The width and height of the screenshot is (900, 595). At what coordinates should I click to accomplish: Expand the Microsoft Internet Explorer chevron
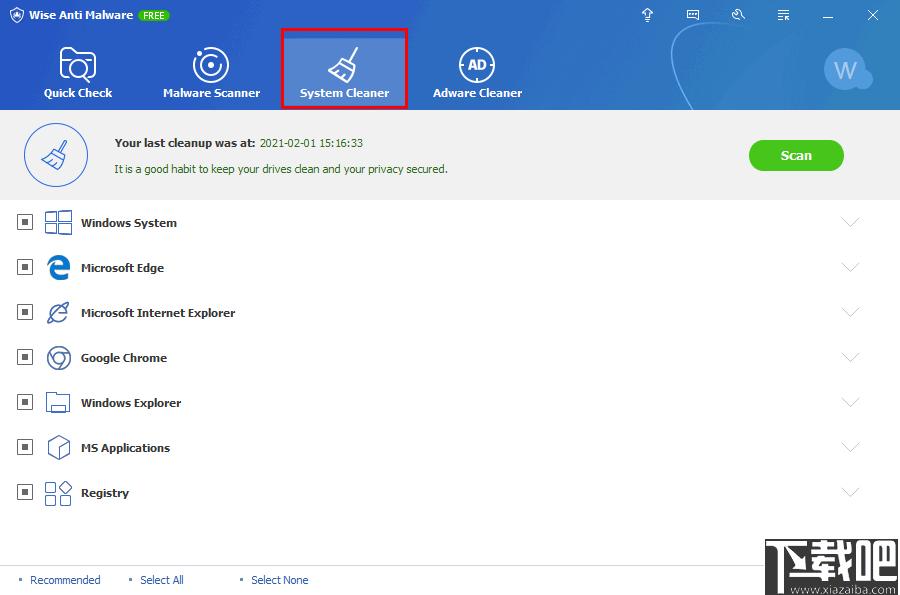[850, 312]
